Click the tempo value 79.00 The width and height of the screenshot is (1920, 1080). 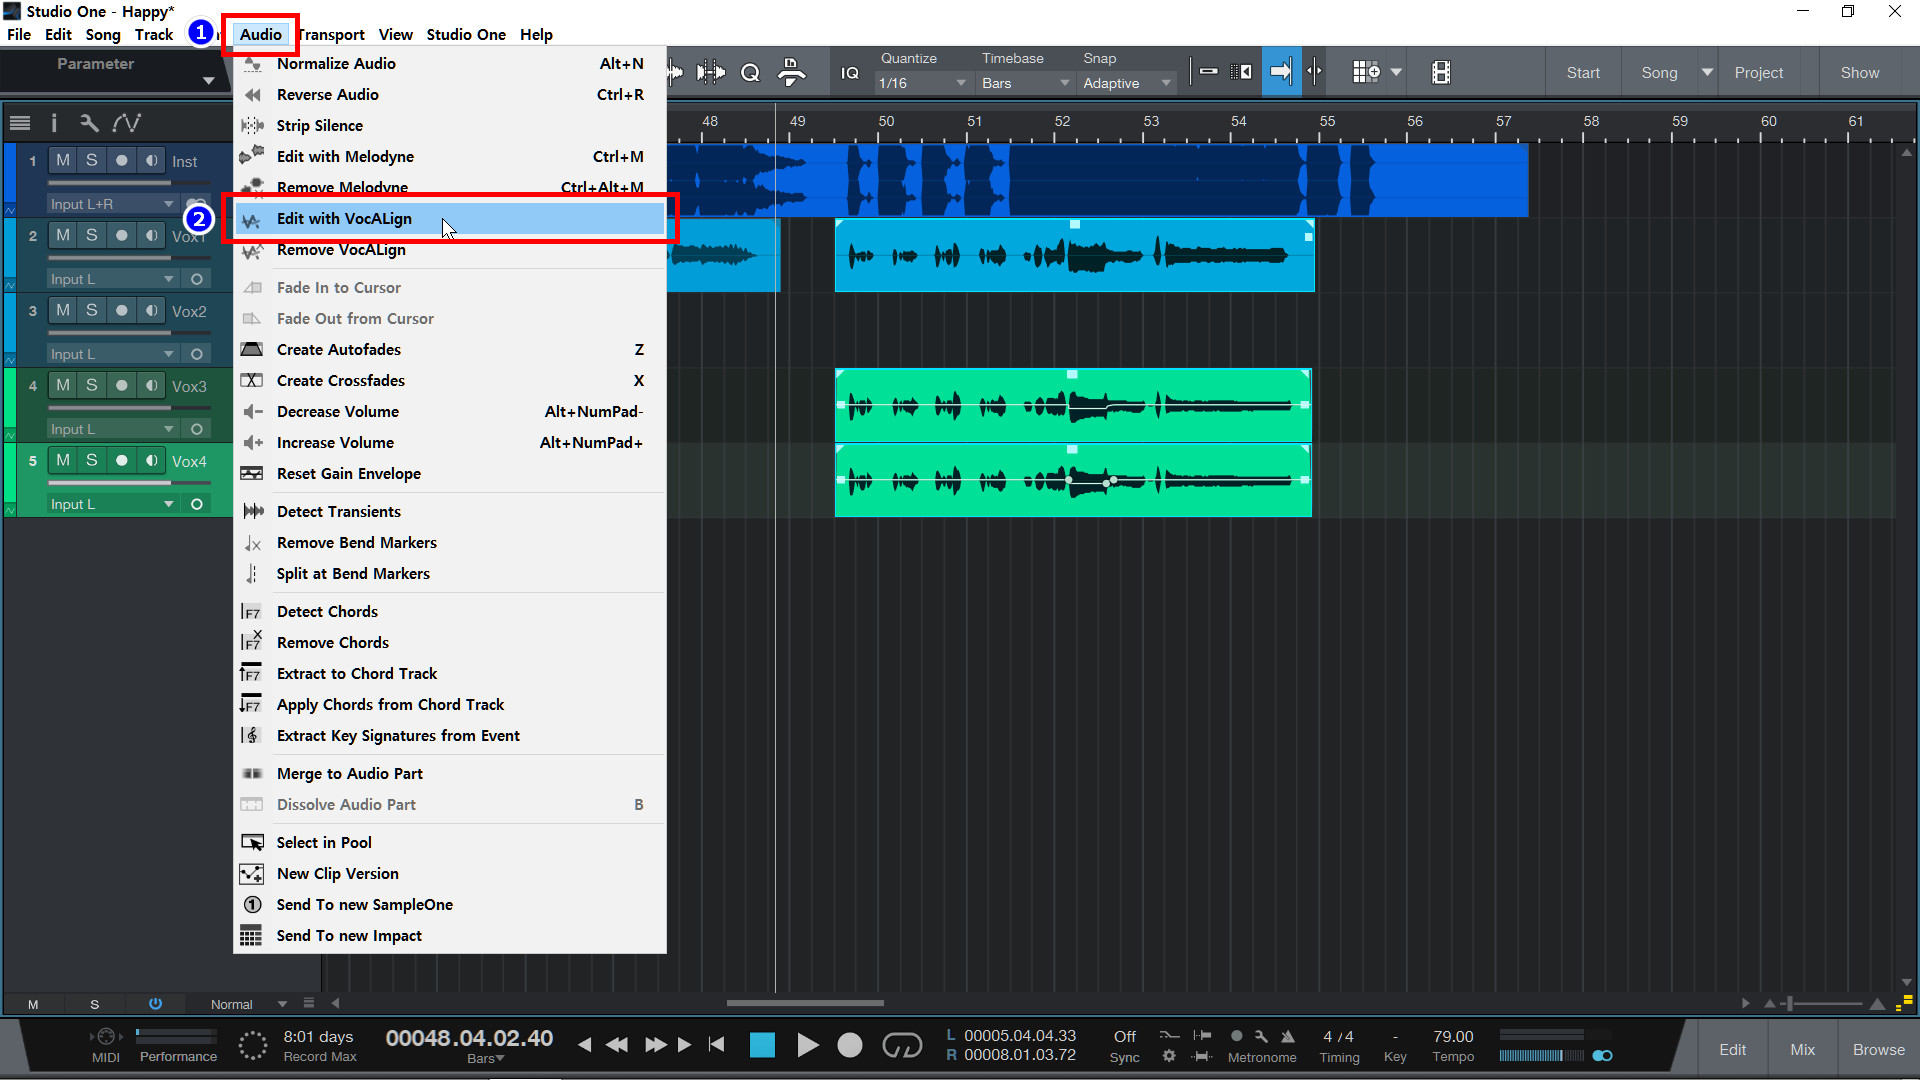(x=1452, y=1036)
